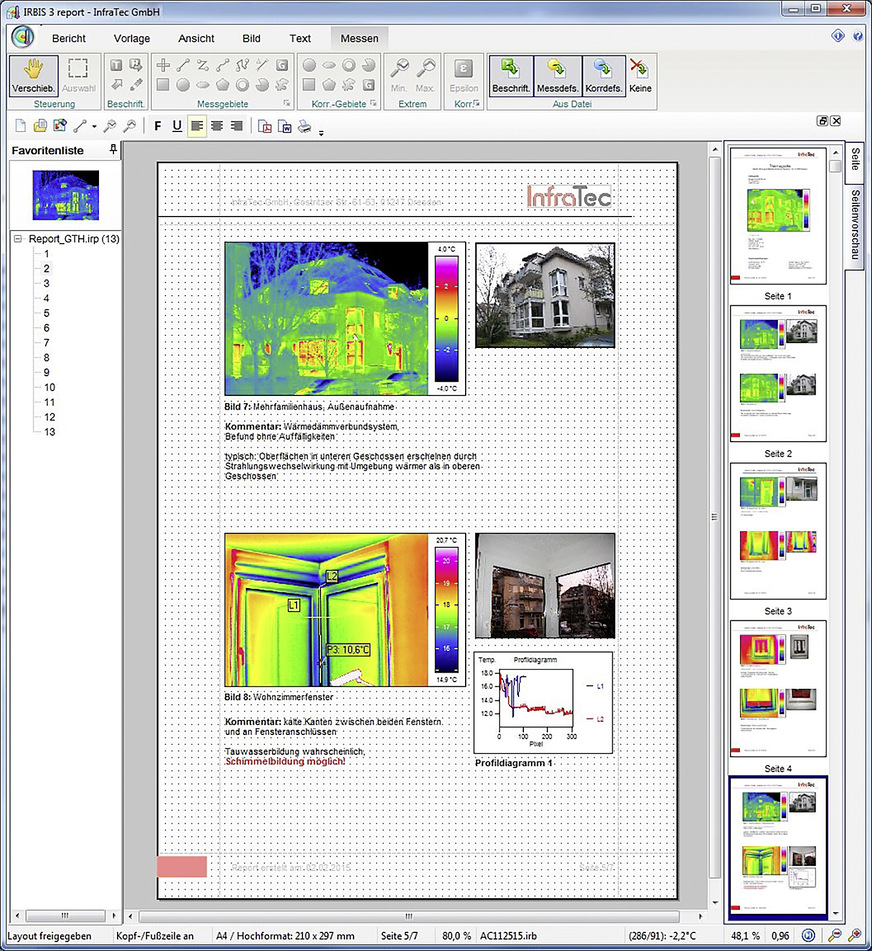Image resolution: width=872 pixels, height=951 pixels.
Task: Open the help question mark icon
Action: 857,36
